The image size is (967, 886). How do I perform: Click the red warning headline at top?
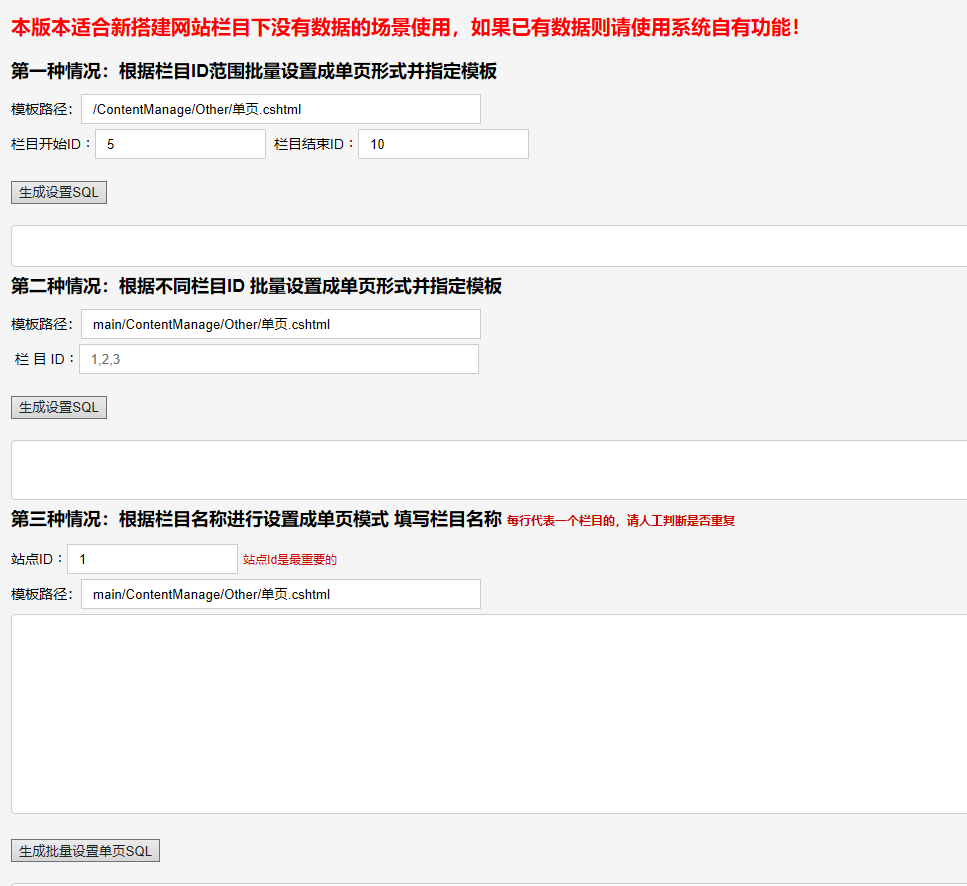[405, 27]
